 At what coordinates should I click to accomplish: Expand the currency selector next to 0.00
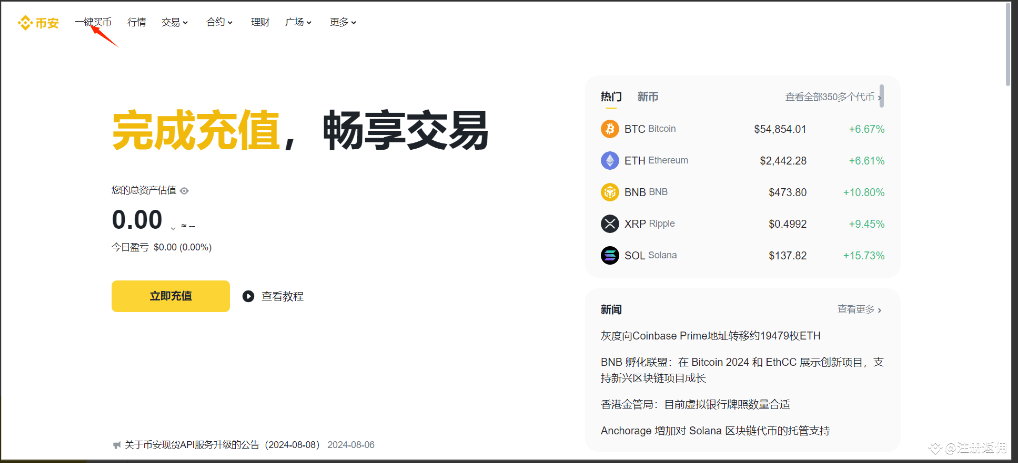coord(173,227)
